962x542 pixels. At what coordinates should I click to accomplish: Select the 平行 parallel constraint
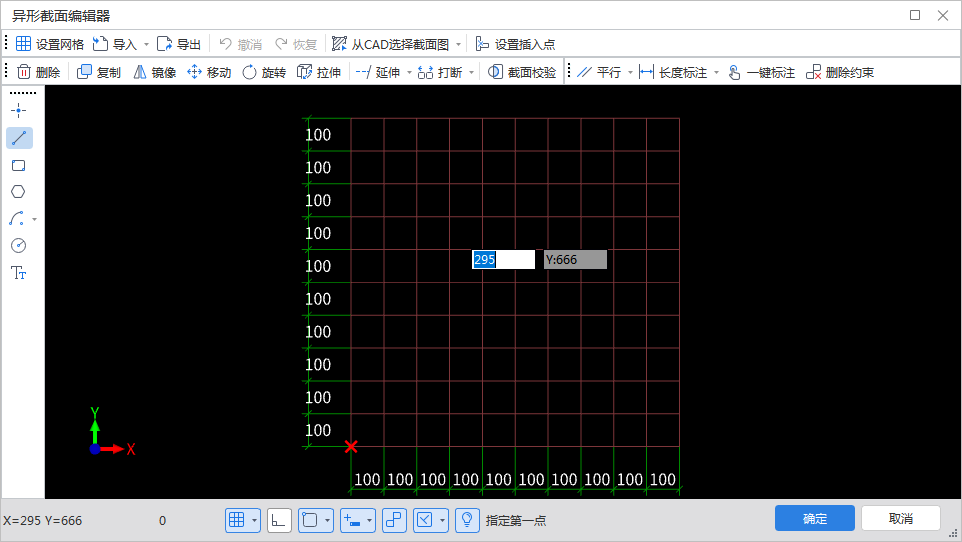(599, 72)
